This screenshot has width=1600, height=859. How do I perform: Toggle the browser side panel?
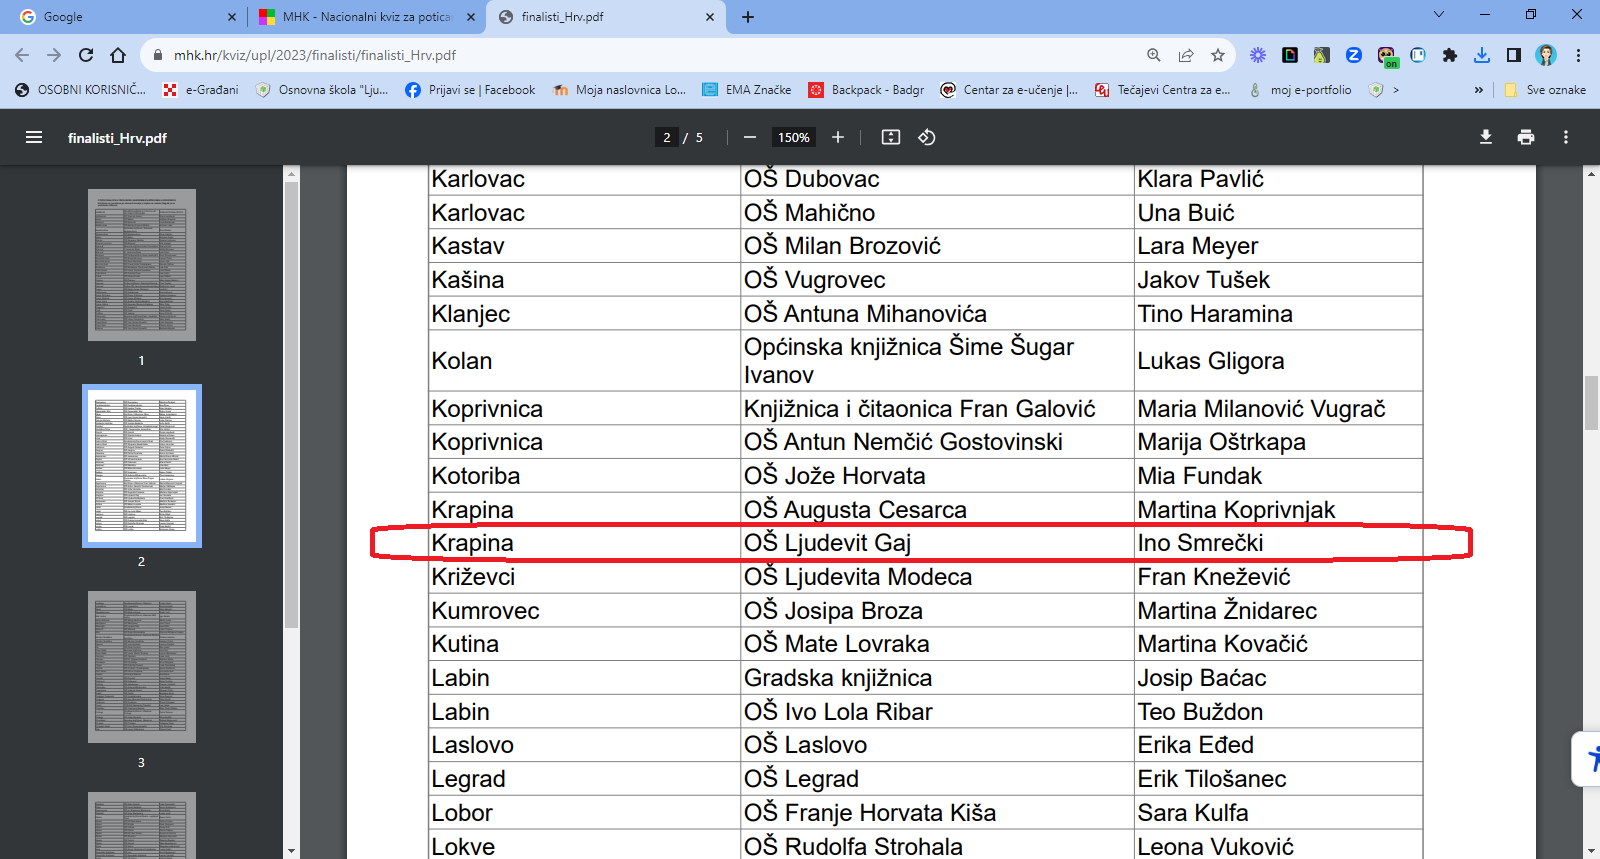point(1514,55)
